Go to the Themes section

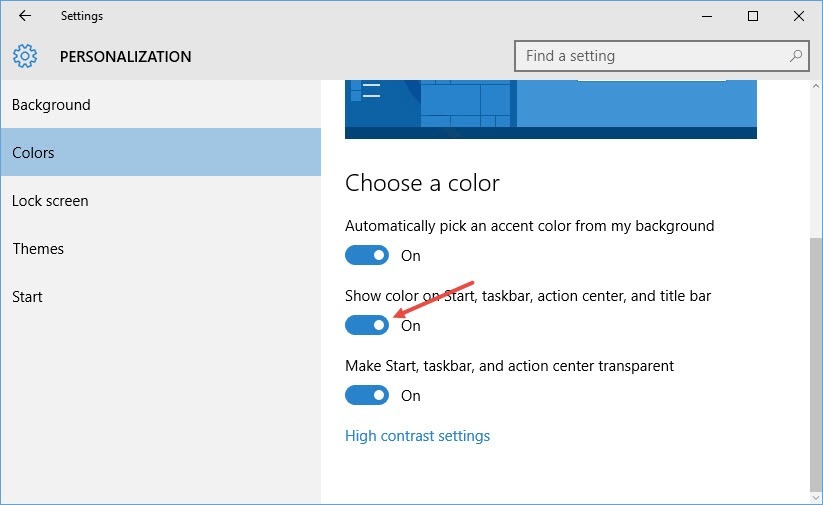pyautogui.click(x=161, y=248)
